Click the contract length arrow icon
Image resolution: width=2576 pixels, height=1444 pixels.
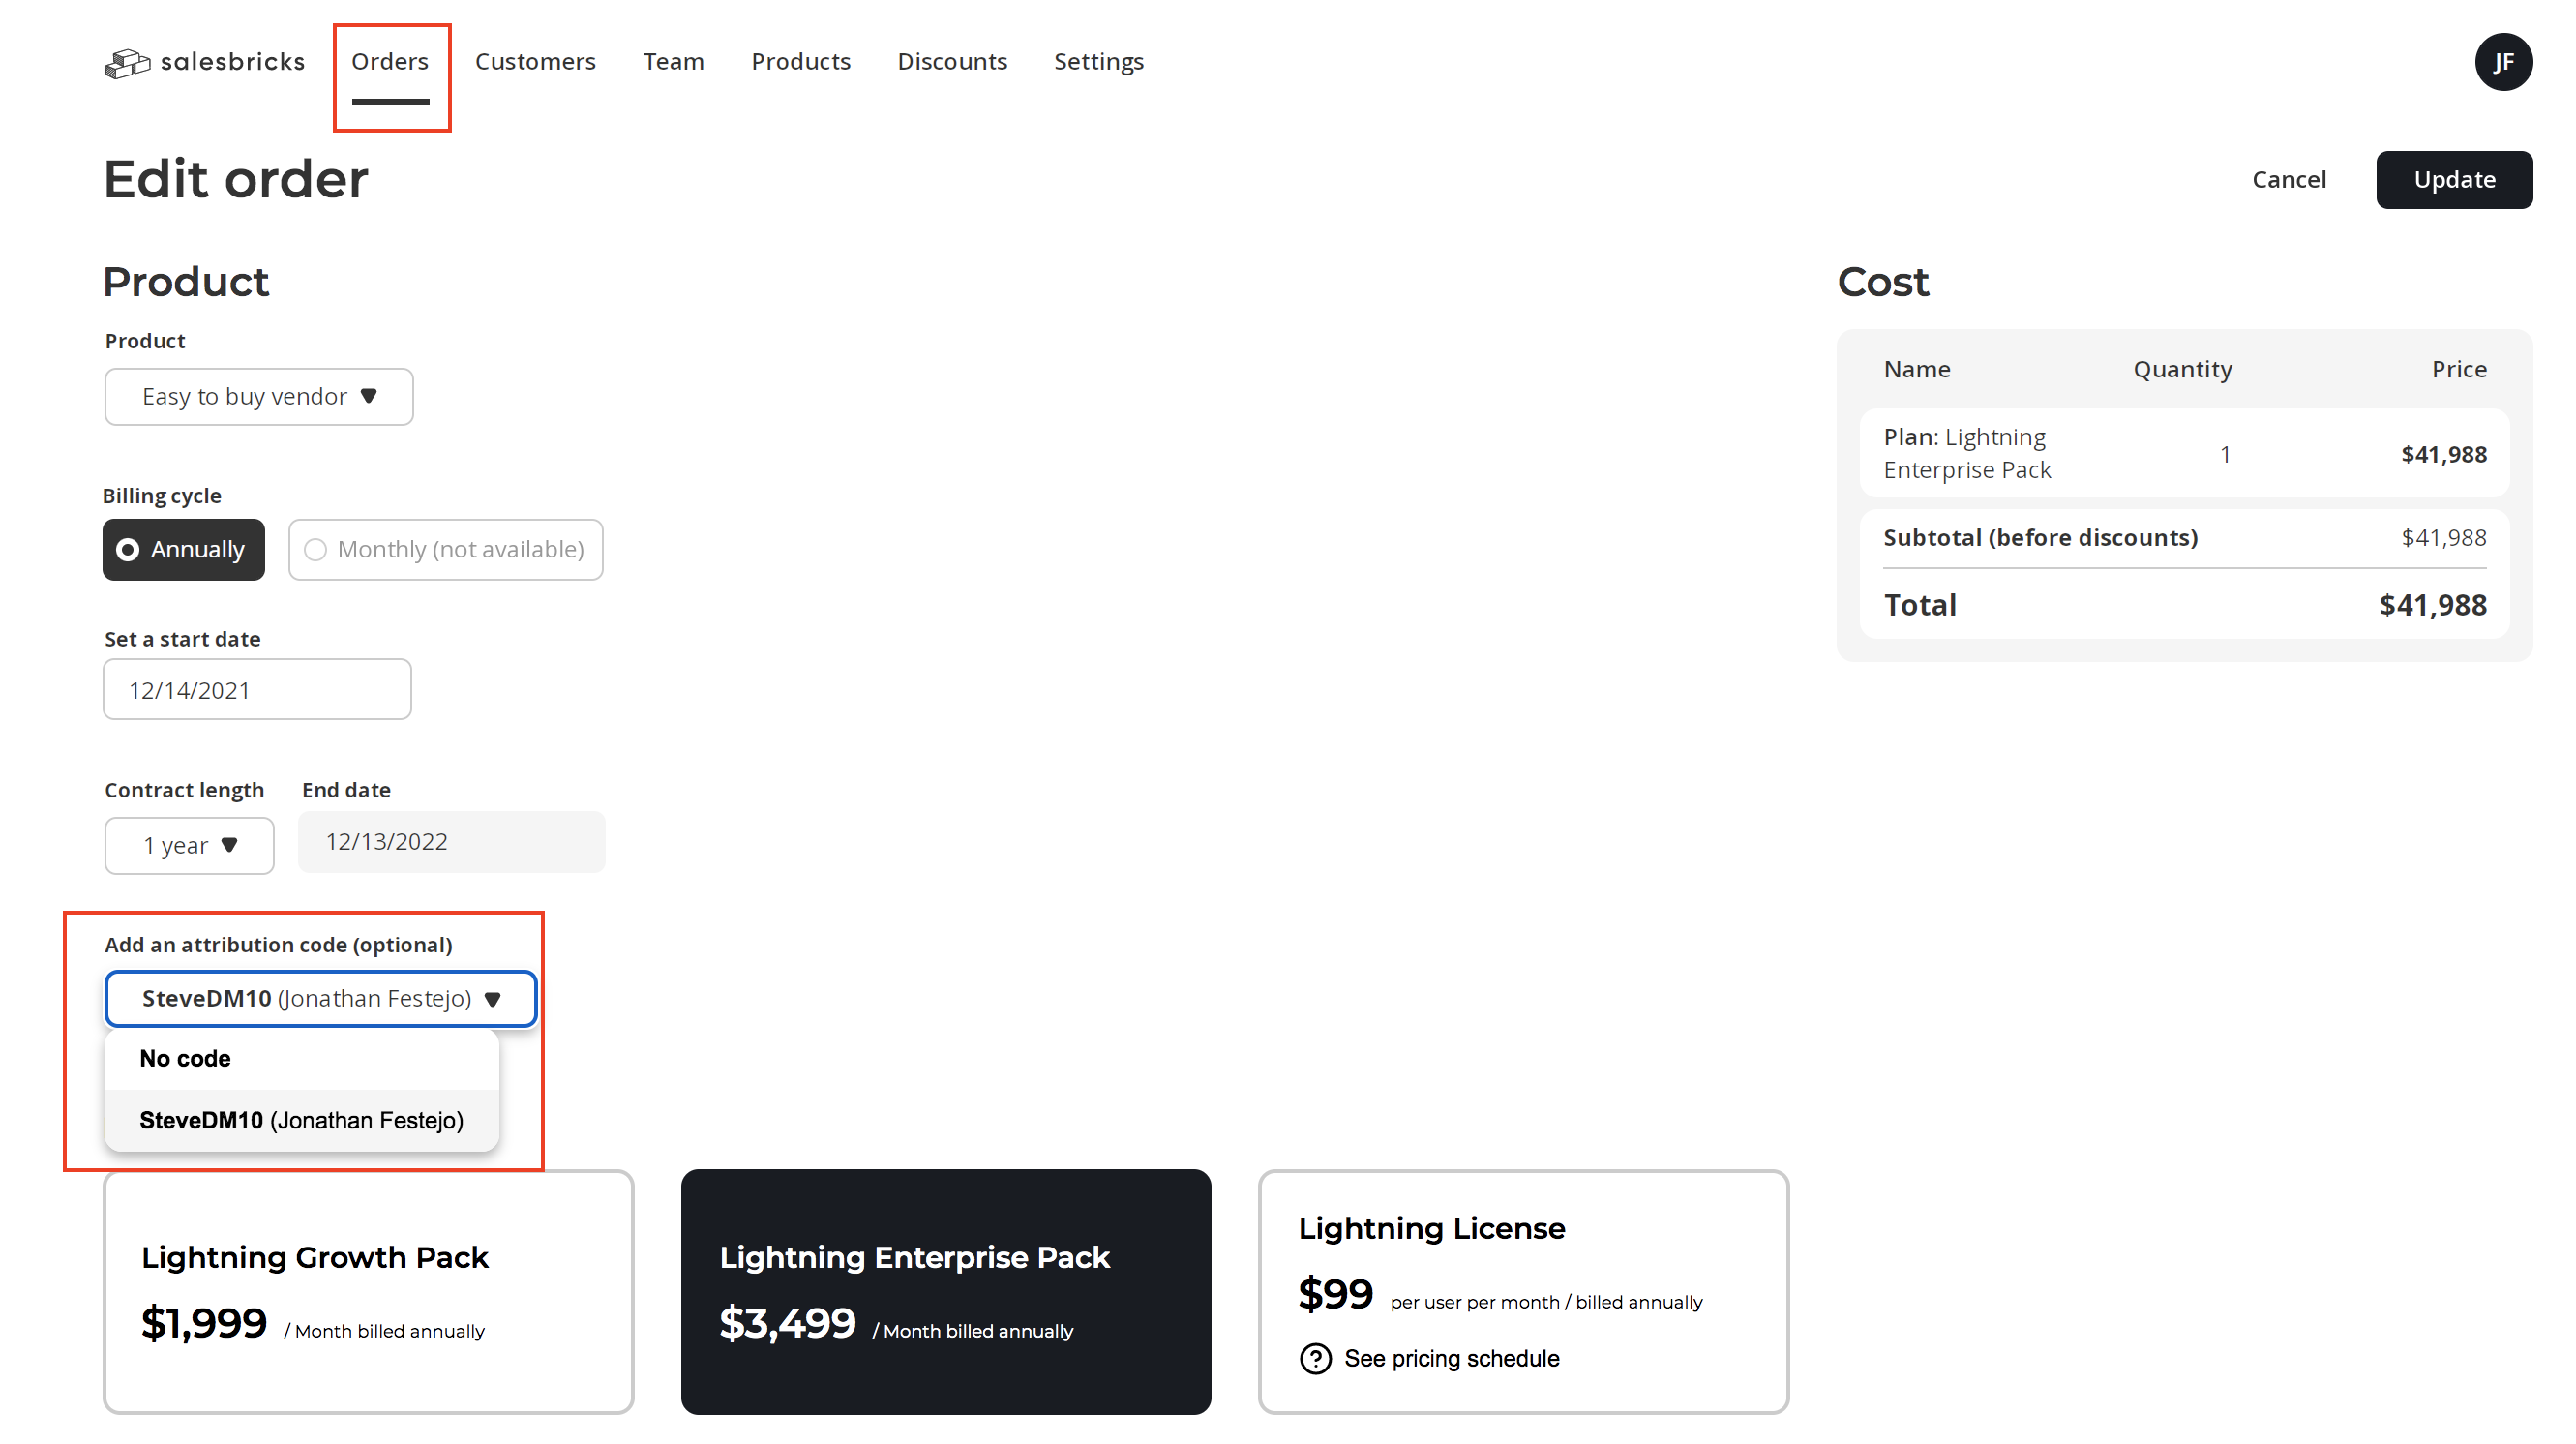click(x=230, y=845)
